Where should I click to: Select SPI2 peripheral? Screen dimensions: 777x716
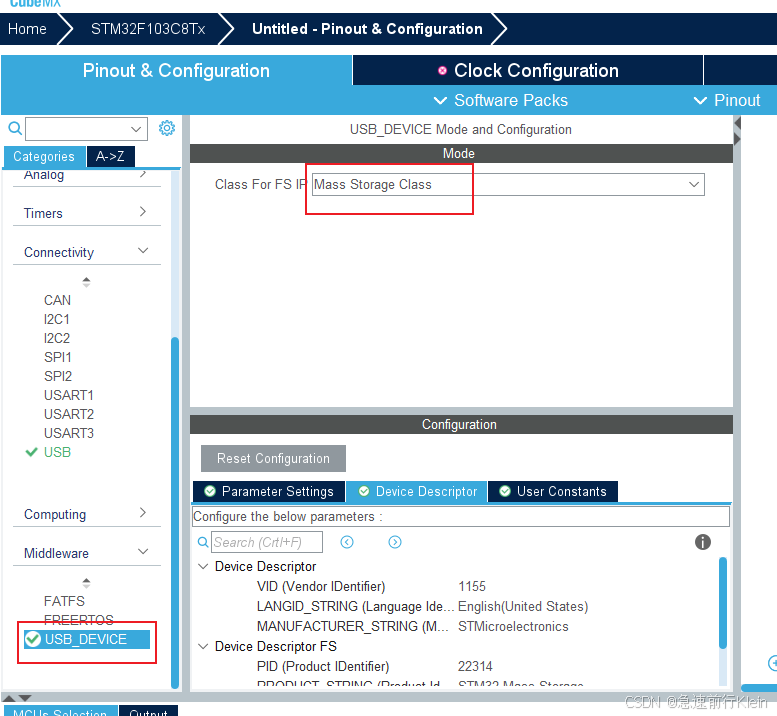pyautogui.click(x=58, y=376)
